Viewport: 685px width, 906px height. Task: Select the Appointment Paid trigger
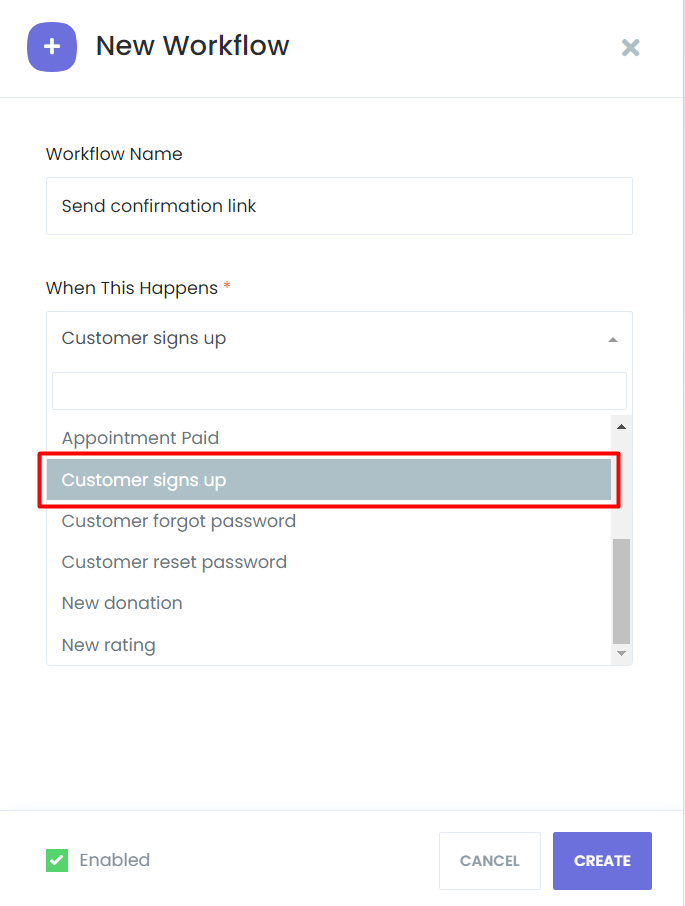pyautogui.click(x=140, y=438)
